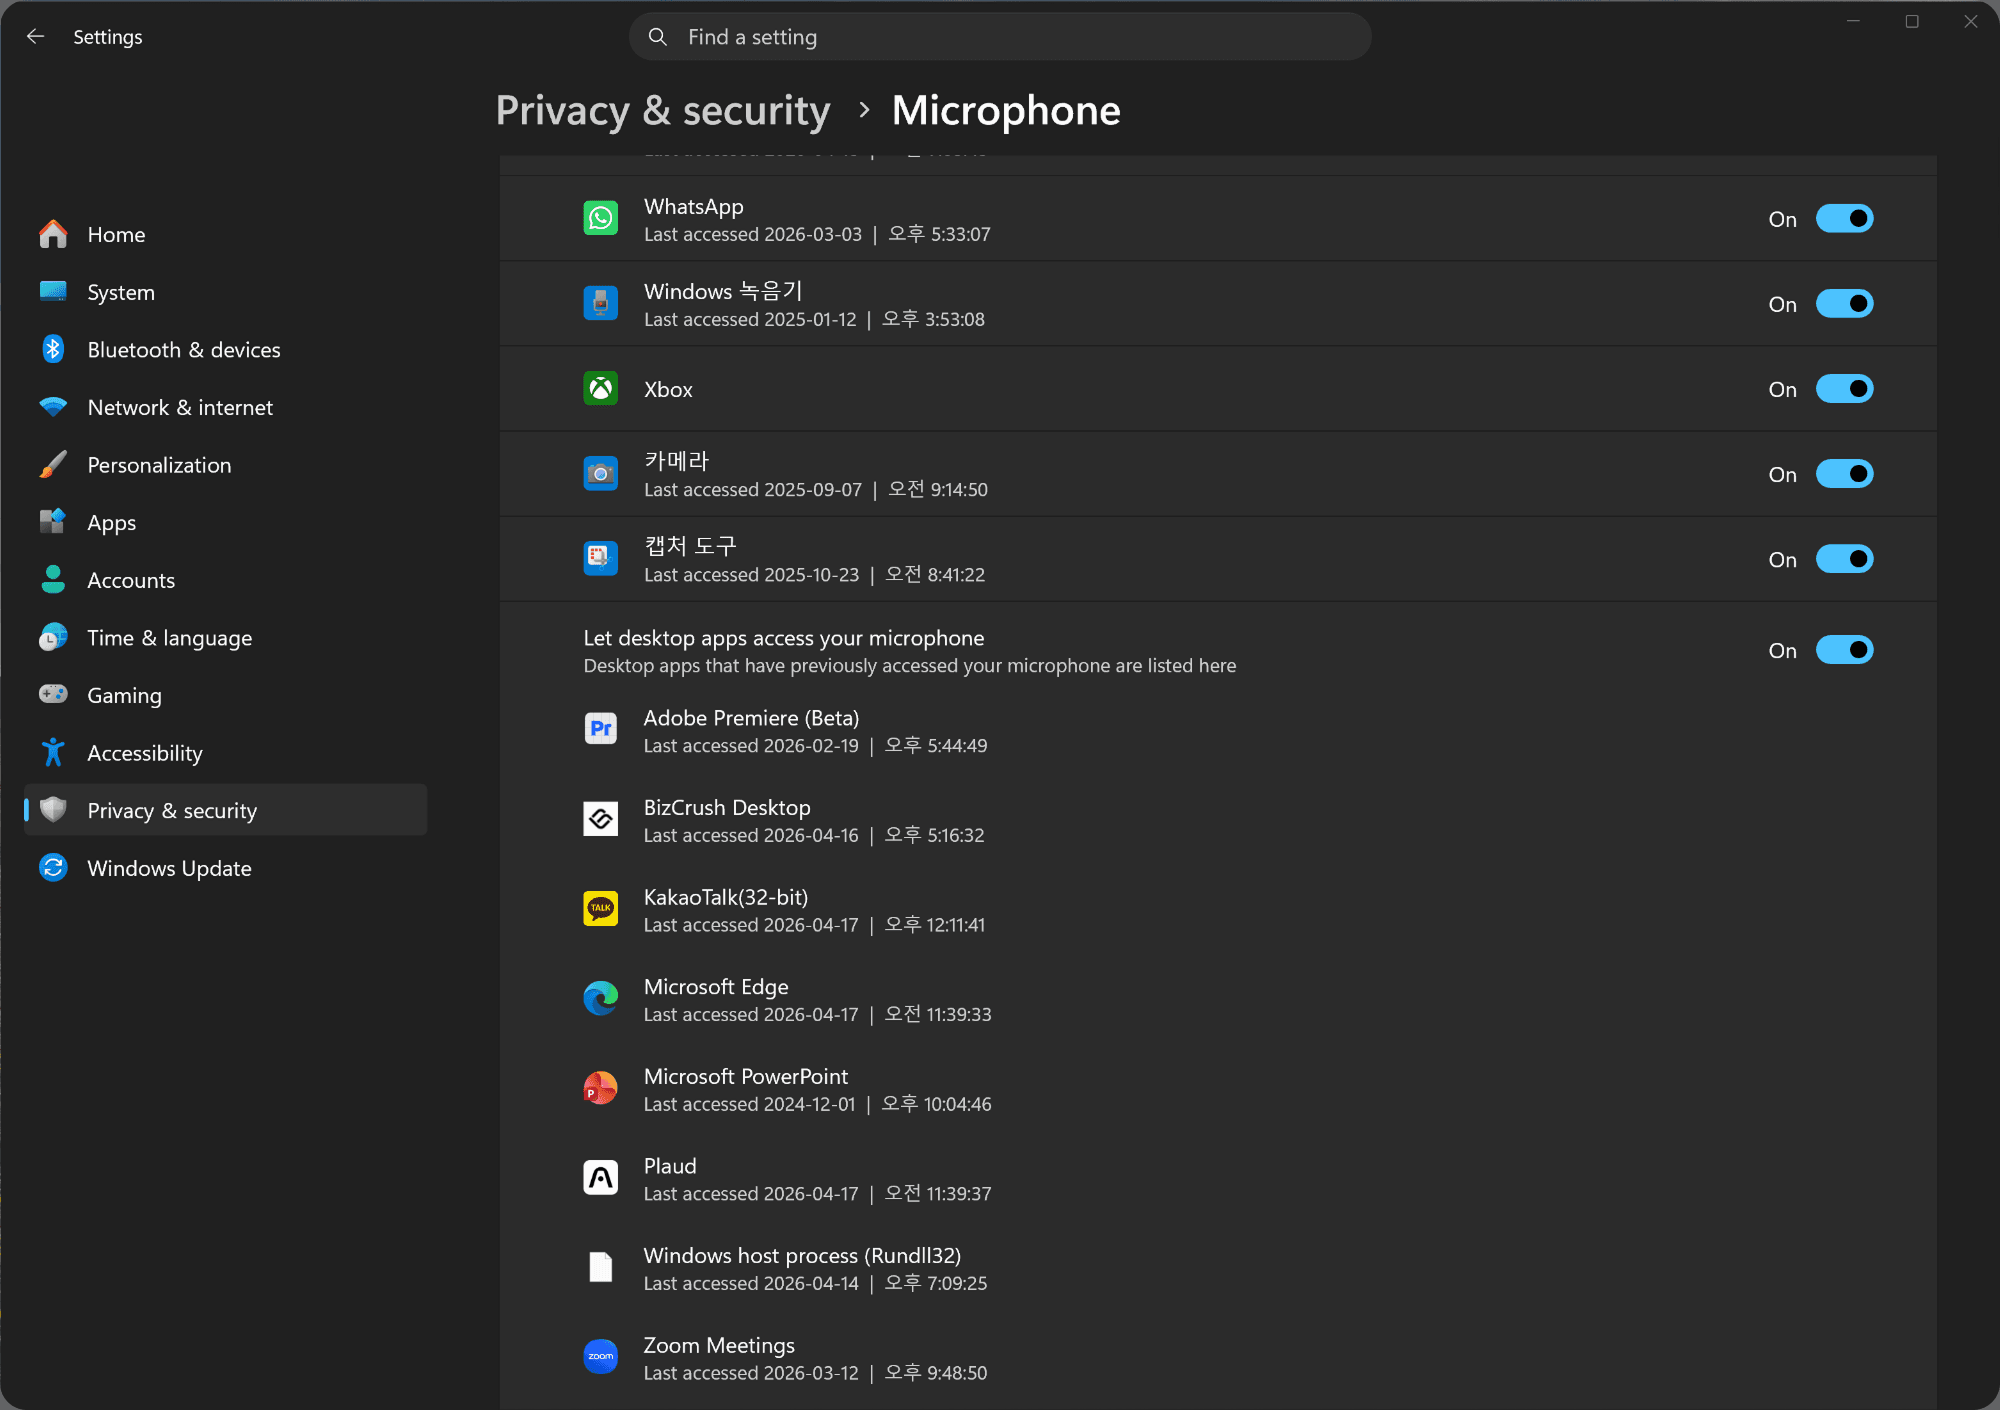The image size is (2000, 1410).
Task: Switch off 카메라 microphone access
Action: [x=1843, y=474]
